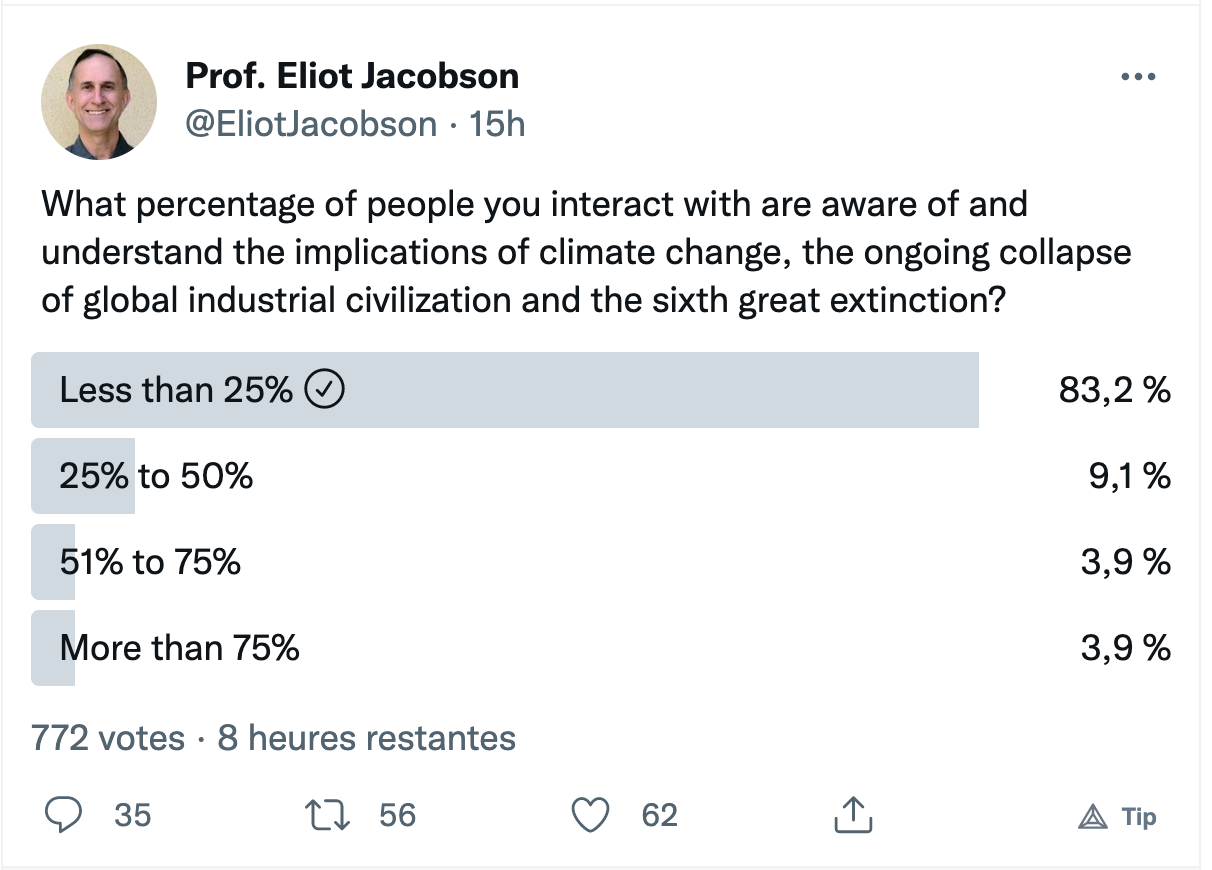Retweet using the arrows icon
This screenshot has width=1212, height=870.
point(331,816)
